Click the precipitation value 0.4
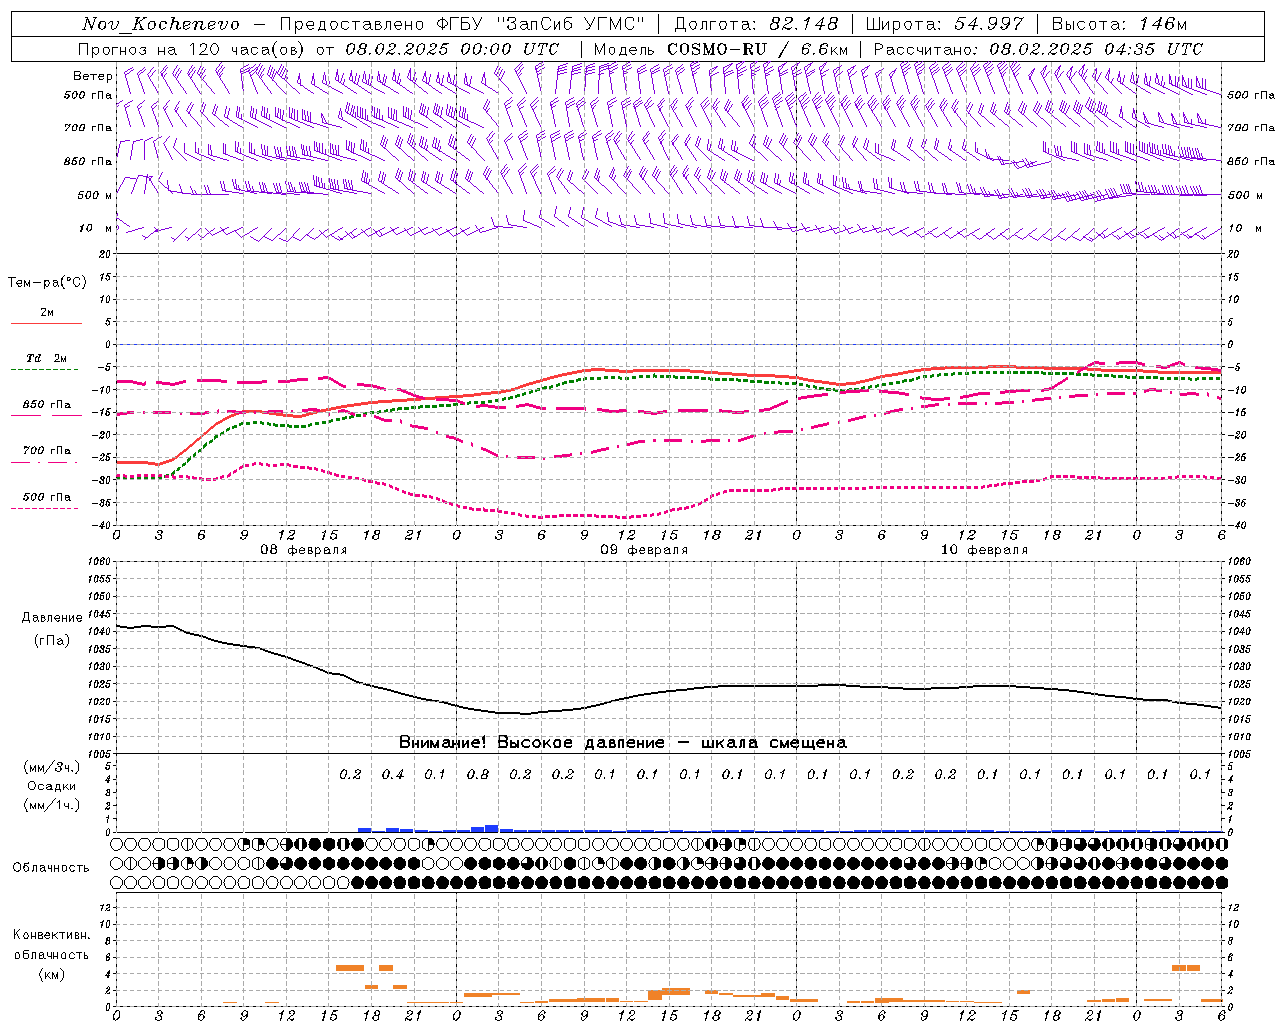Viewport: 1280px width, 1024px height. (393, 775)
